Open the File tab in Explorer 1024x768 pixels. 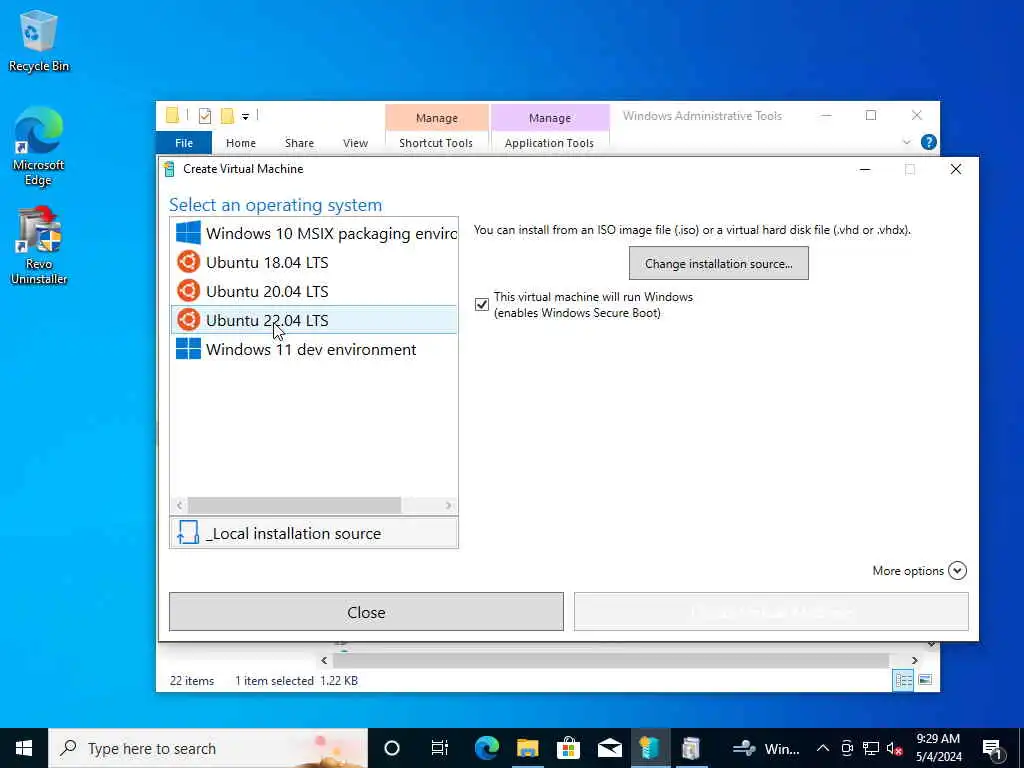click(x=184, y=143)
